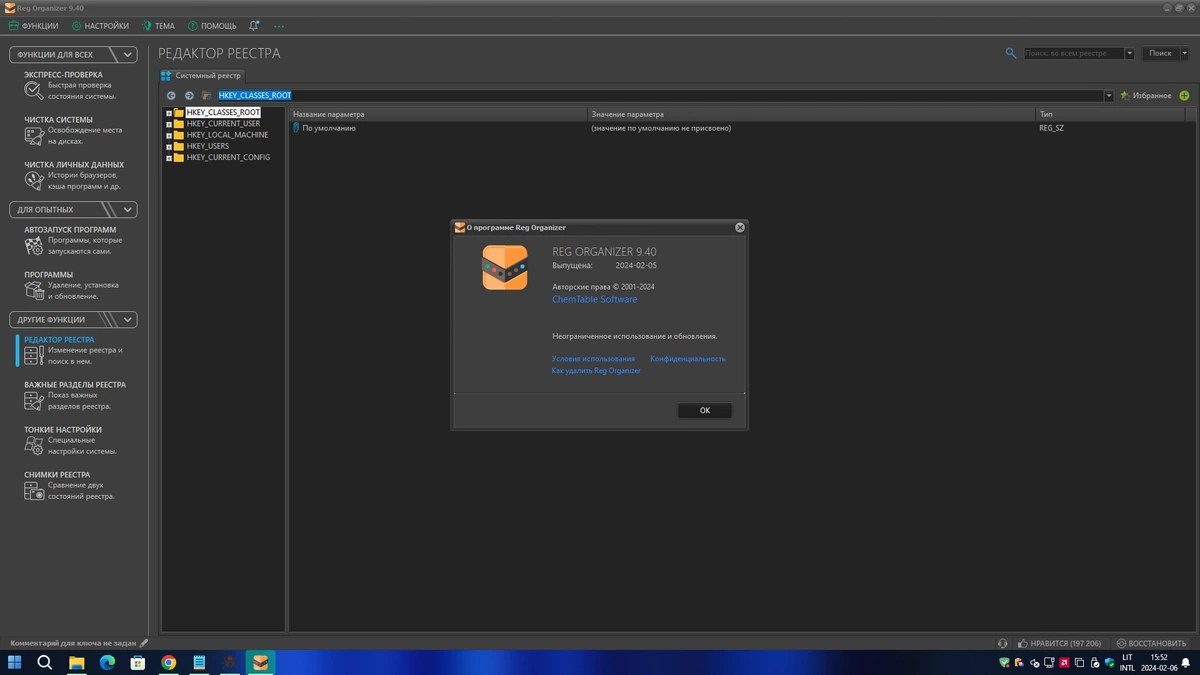Screen dimensions: 1200x675
Task: Expand the HKEY_LOCAL_MACHINE tree node
Action: point(169,135)
